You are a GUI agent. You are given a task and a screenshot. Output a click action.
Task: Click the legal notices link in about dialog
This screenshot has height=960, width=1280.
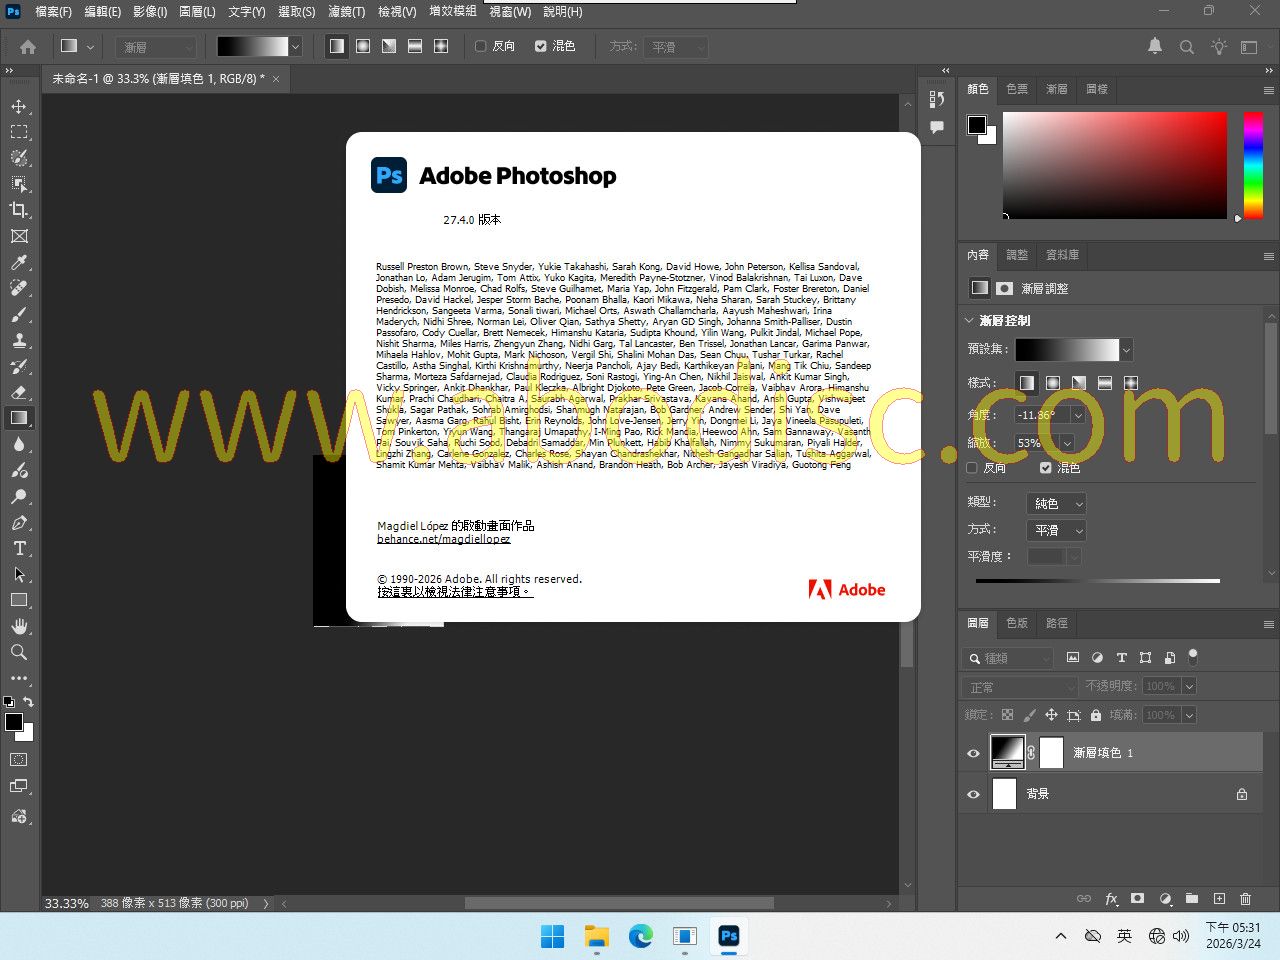click(454, 592)
